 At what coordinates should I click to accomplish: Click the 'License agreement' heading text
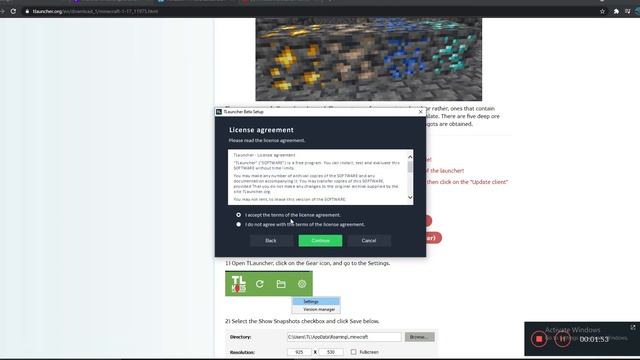261,130
